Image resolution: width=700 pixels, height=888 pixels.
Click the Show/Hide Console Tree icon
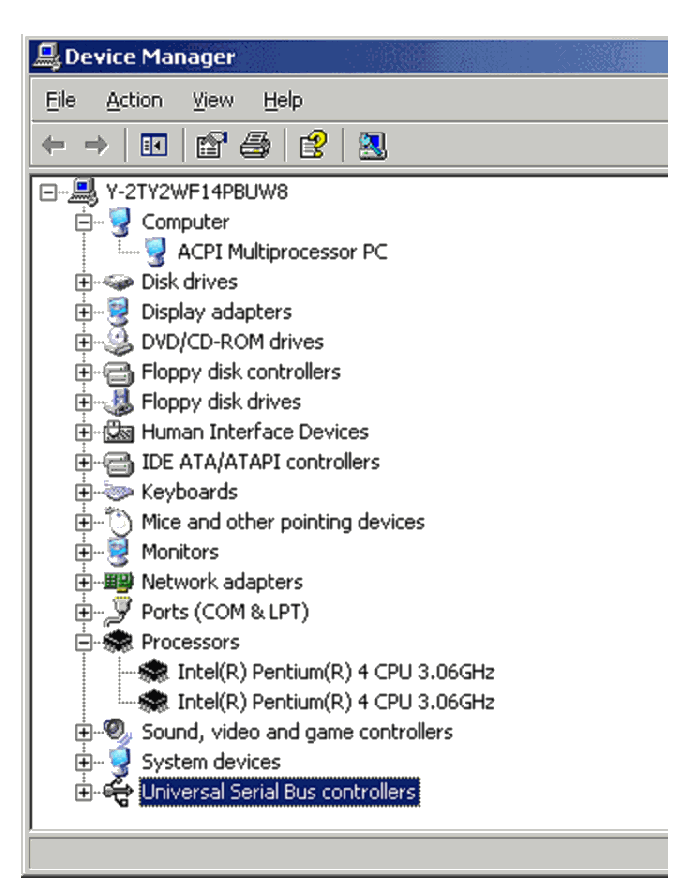point(153,146)
